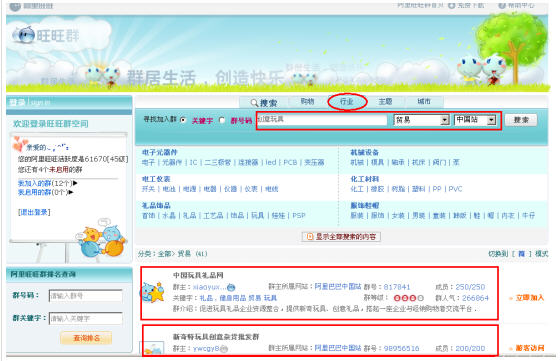Screen dimensions: 560x361
Task: Open the 贸易 category dropdown
Action: click(x=421, y=120)
